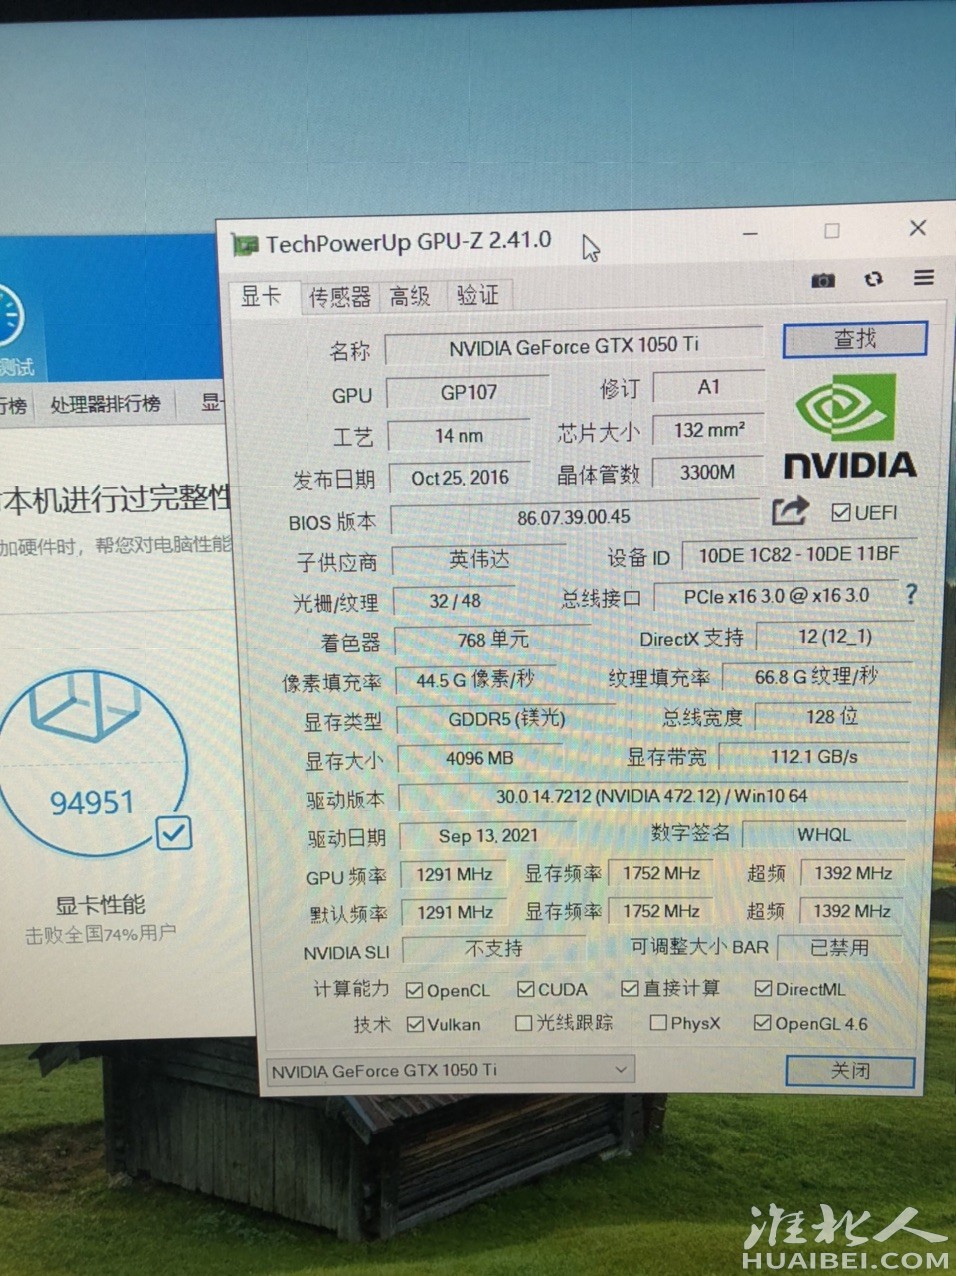956x1276 pixels.
Task: Toggle the 光线跟踪 checkbox
Action: [x=523, y=1023]
